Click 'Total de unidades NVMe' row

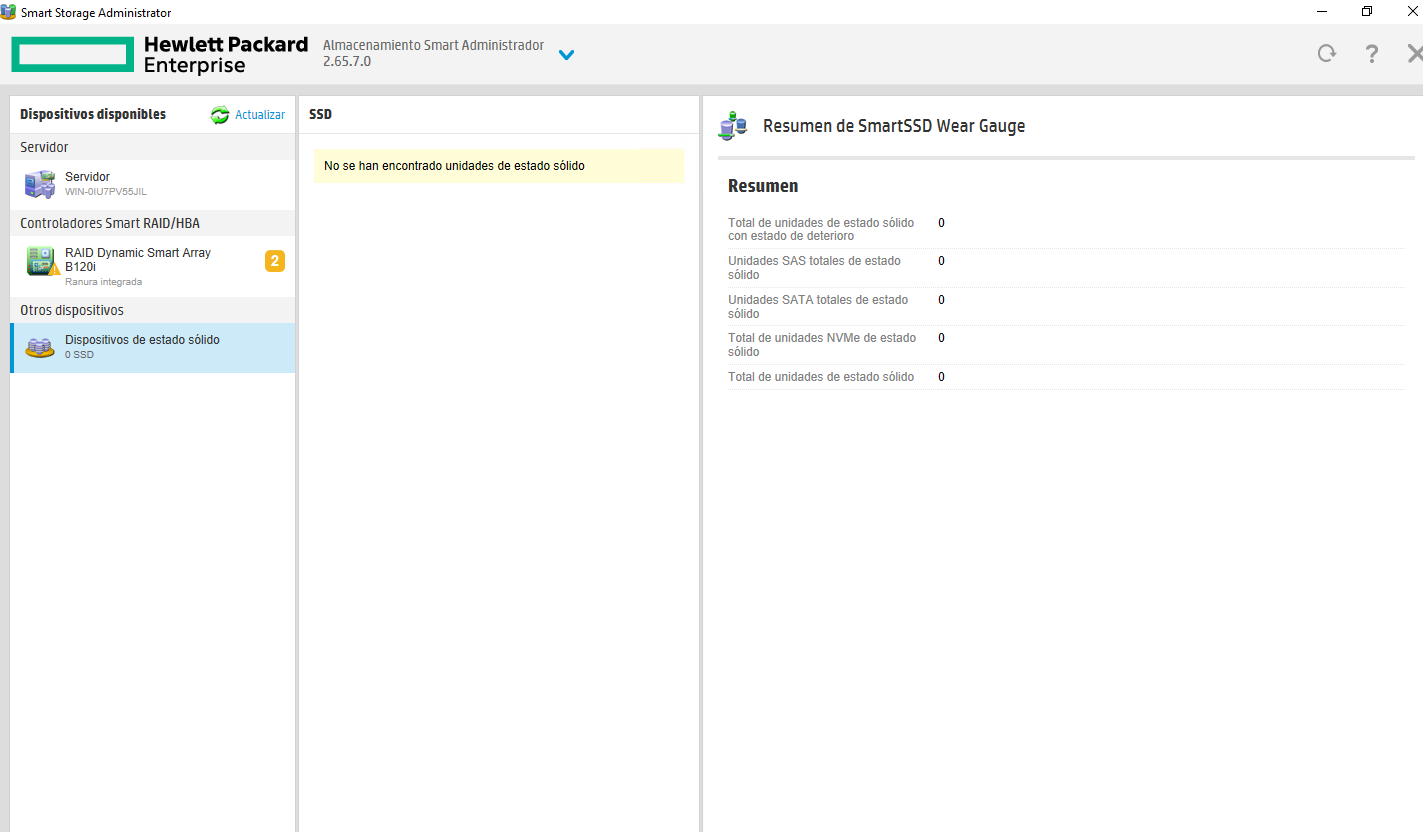[x=1066, y=345]
